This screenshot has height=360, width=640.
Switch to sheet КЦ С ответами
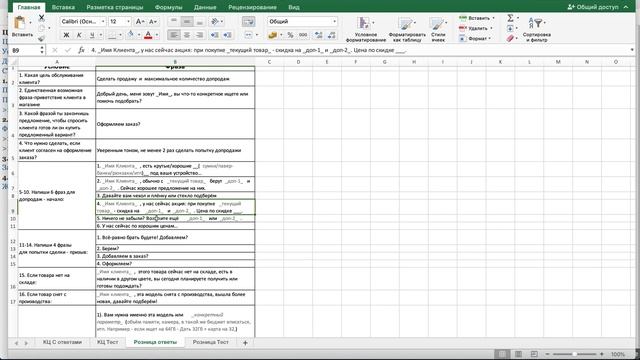tap(62, 342)
